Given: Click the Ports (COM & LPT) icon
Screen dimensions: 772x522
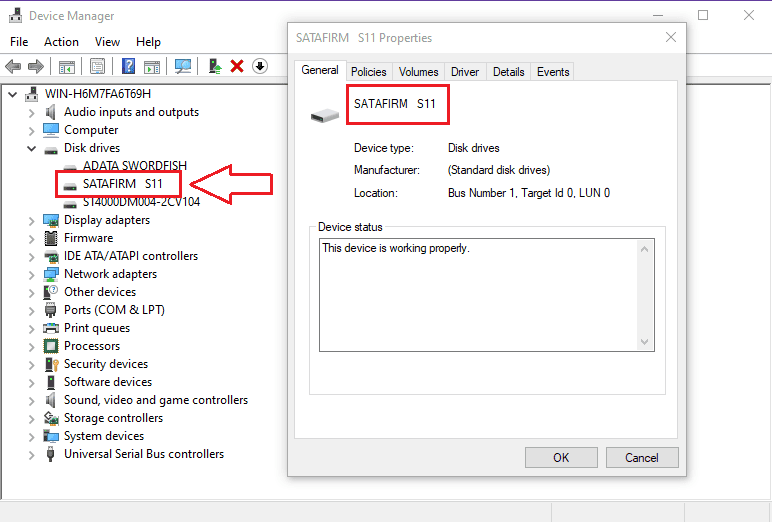Looking at the screenshot, I should [50, 310].
